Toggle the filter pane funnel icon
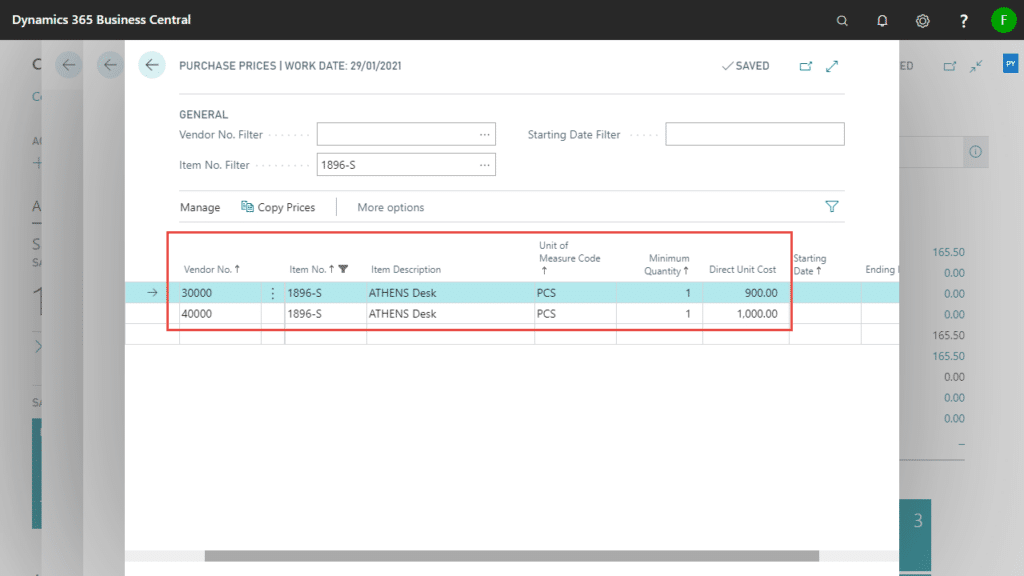The height and width of the screenshot is (576, 1024). (x=831, y=206)
